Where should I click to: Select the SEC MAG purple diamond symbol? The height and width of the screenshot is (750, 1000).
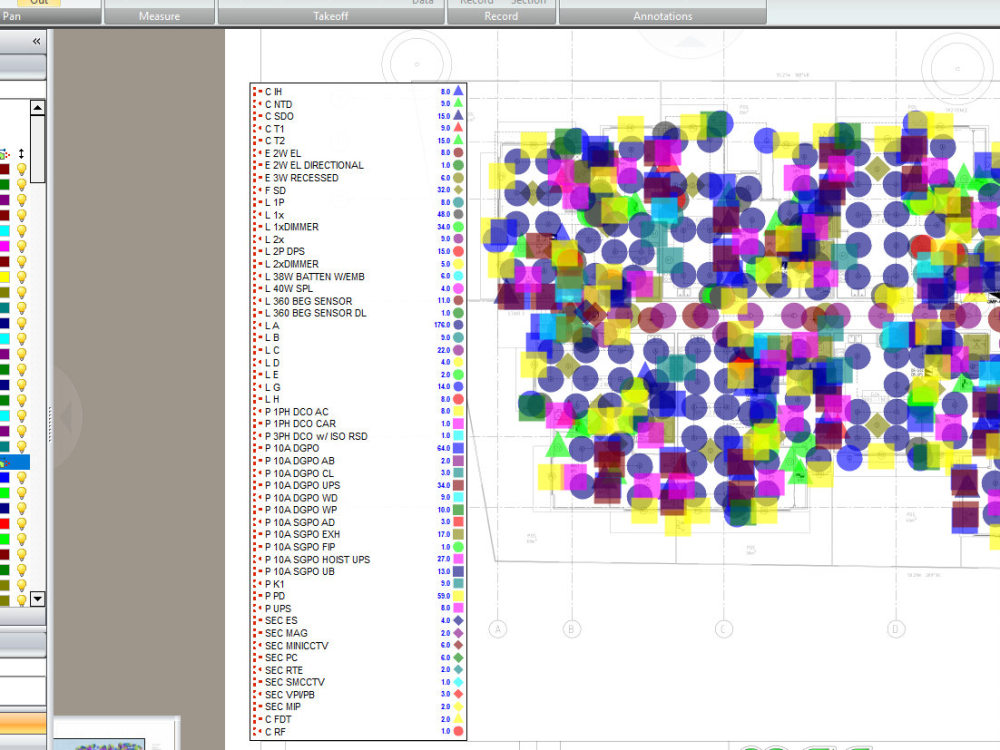tap(458, 633)
